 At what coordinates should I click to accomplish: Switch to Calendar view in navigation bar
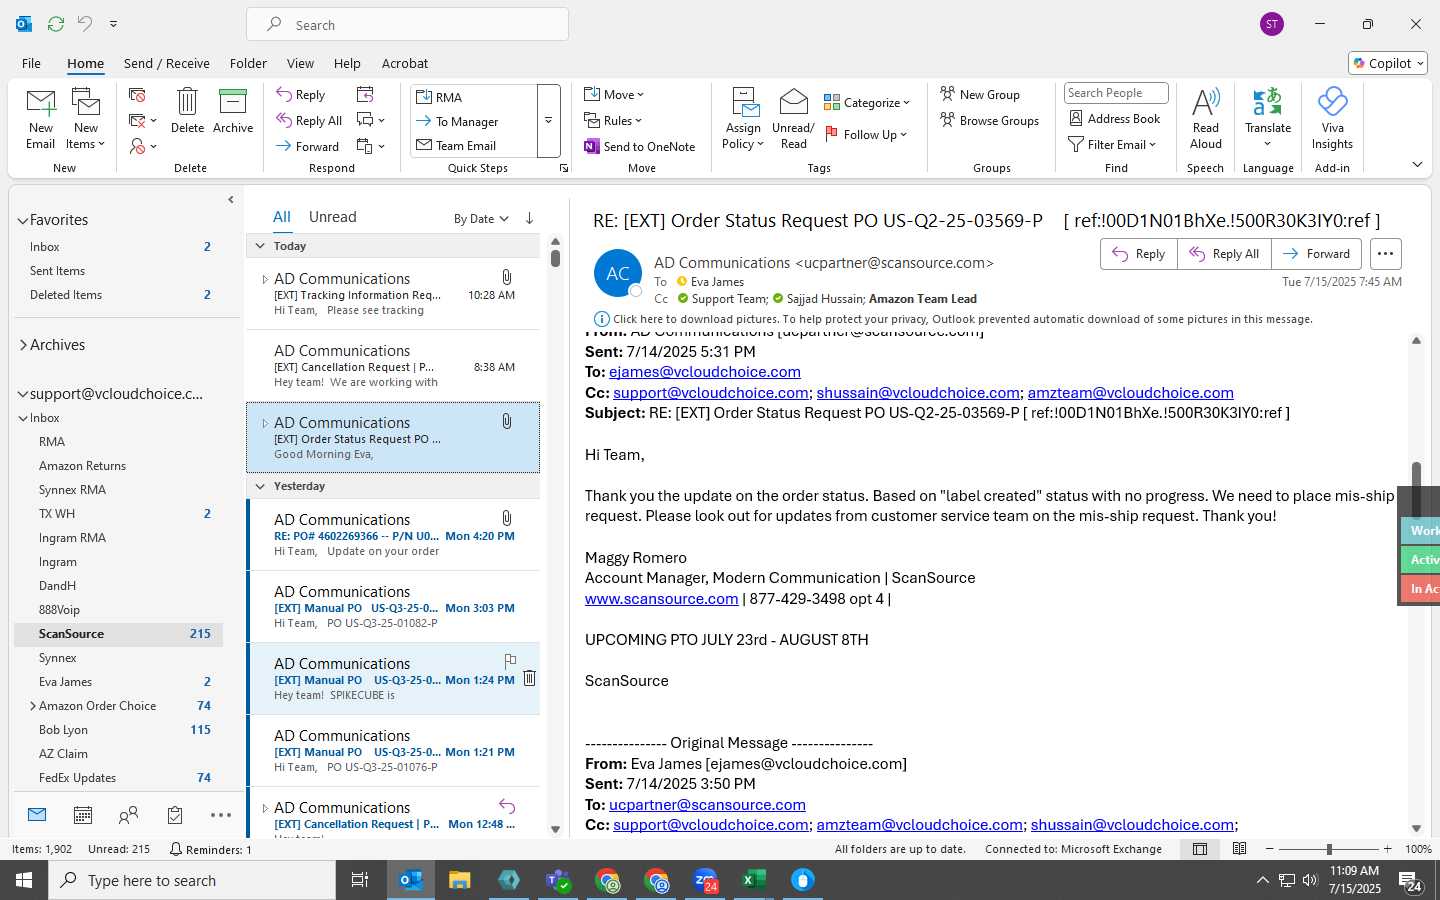point(83,816)
